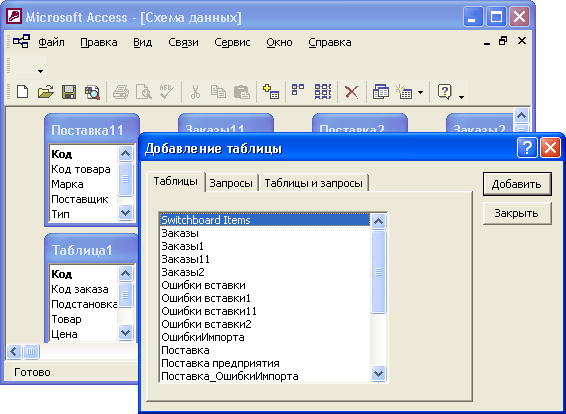Click the New document toolbar icon
This screenshot has width=566, height=414.
pos(23,92)
